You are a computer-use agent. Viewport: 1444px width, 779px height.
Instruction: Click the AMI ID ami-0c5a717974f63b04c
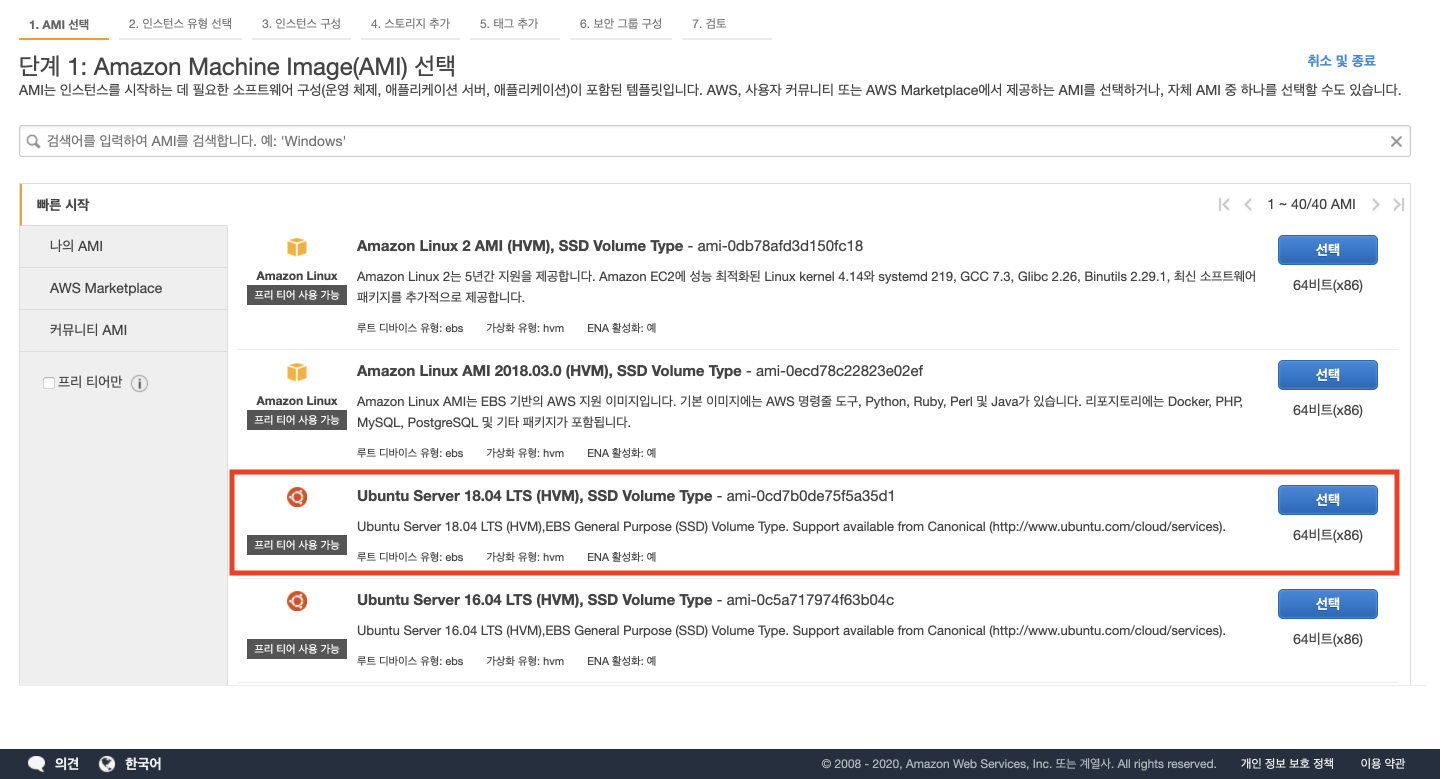click(810, 600)
